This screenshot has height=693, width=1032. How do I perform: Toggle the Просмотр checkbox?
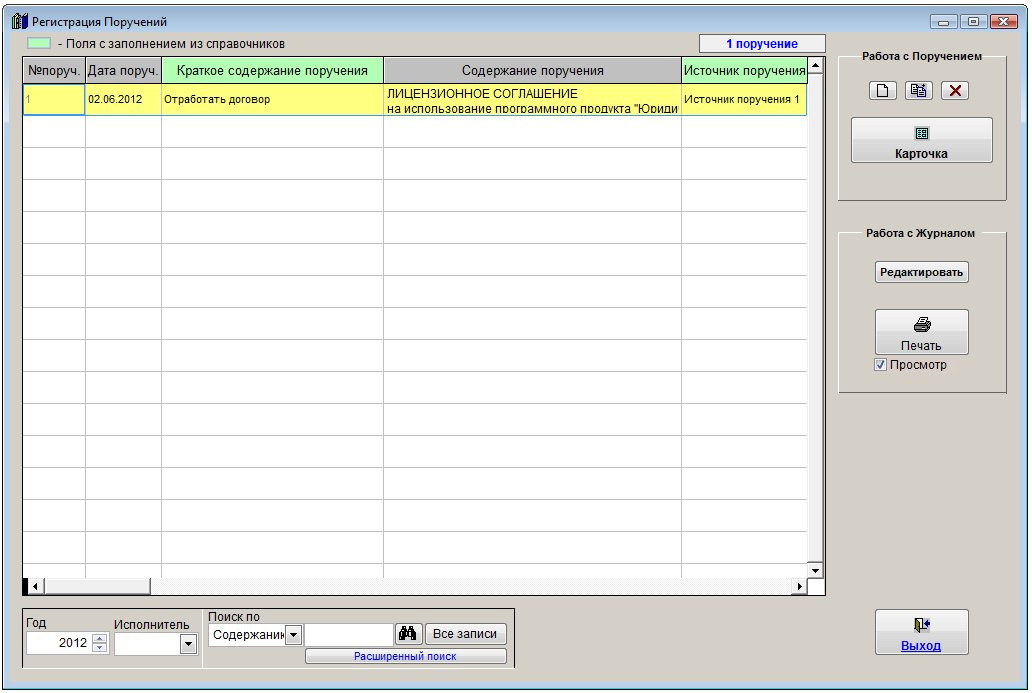click(x=880, y=365)
